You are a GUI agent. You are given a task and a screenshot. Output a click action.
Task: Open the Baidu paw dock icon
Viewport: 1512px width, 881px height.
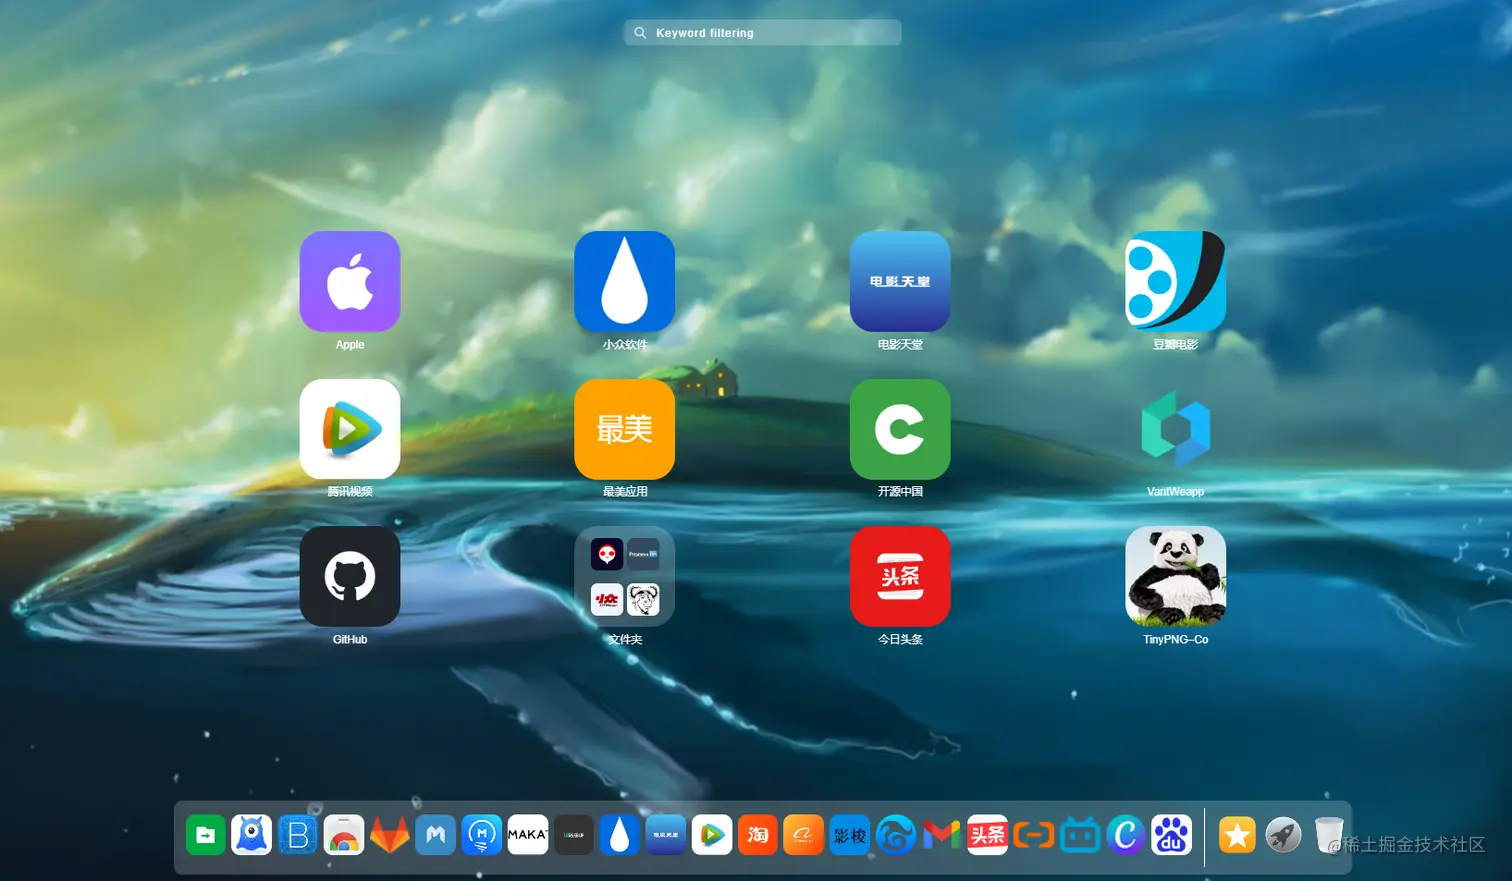[1172, 835]
